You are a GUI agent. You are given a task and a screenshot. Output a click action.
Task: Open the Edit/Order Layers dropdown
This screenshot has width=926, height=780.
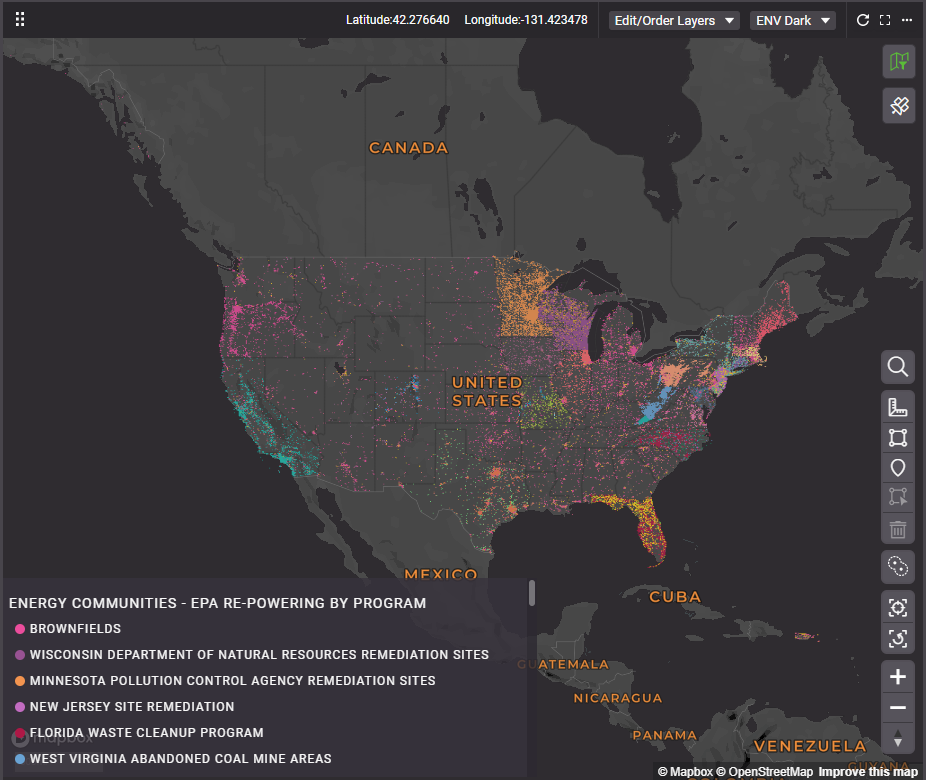pos(675,20)
